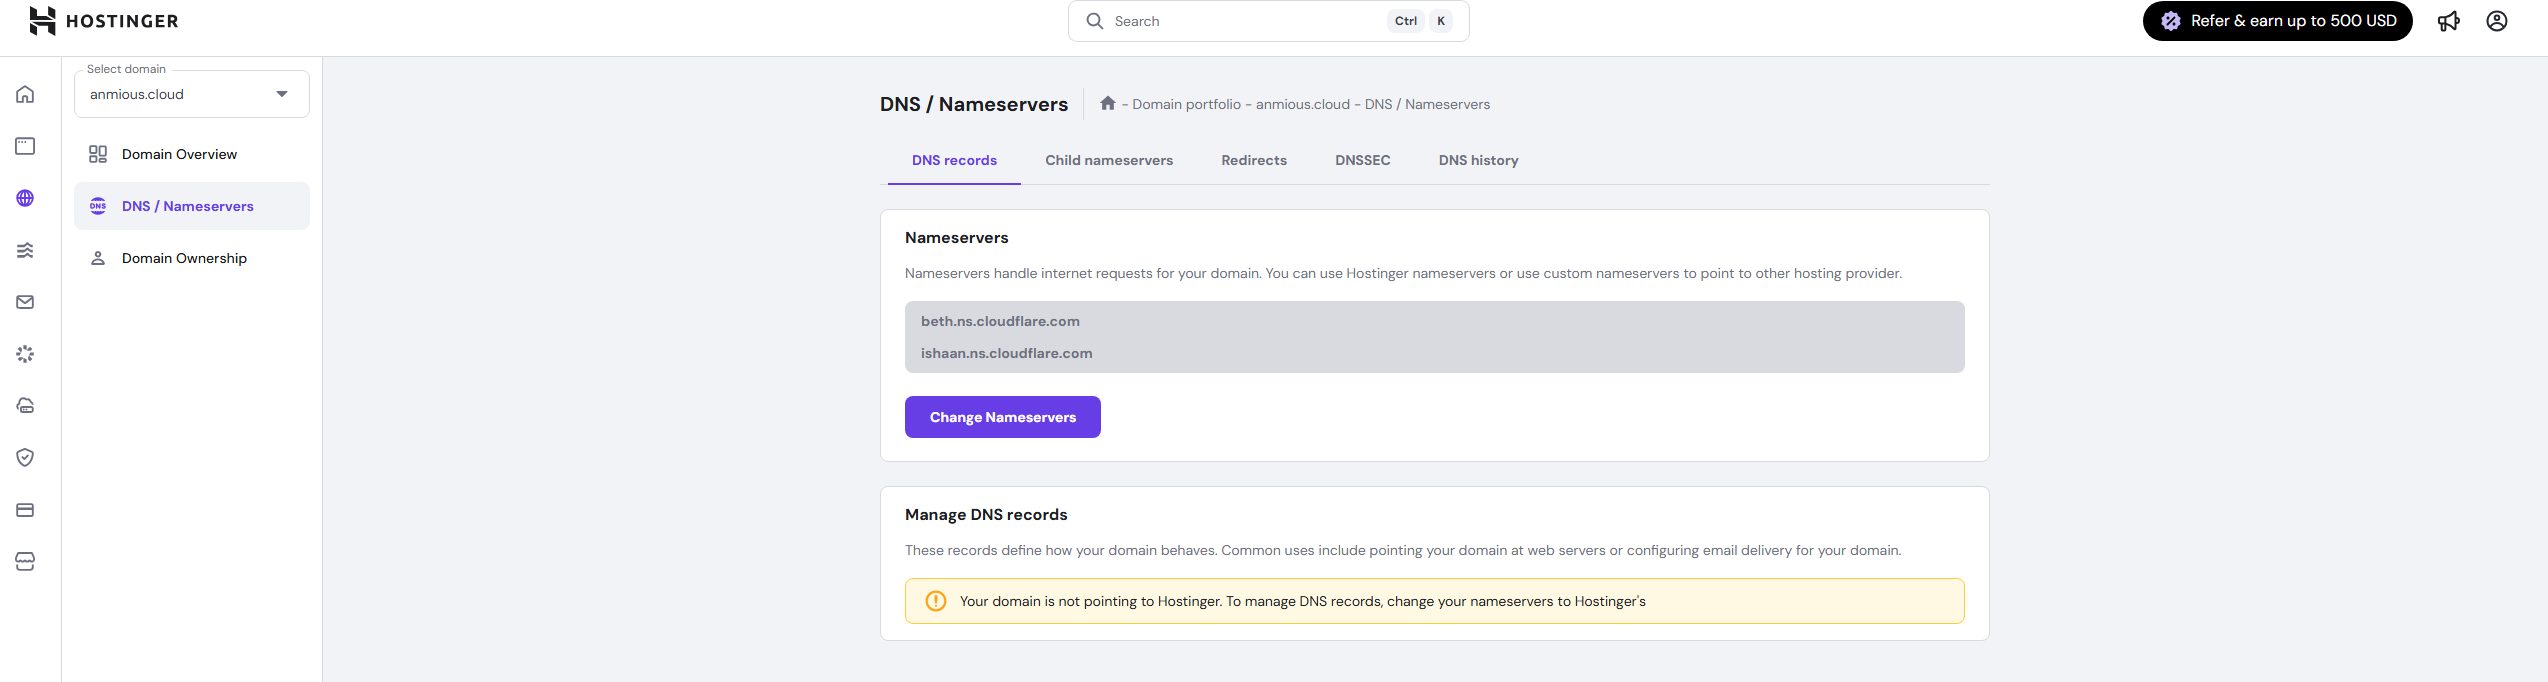Open Domain Overview in the side menu

click(x=179, y=154)
